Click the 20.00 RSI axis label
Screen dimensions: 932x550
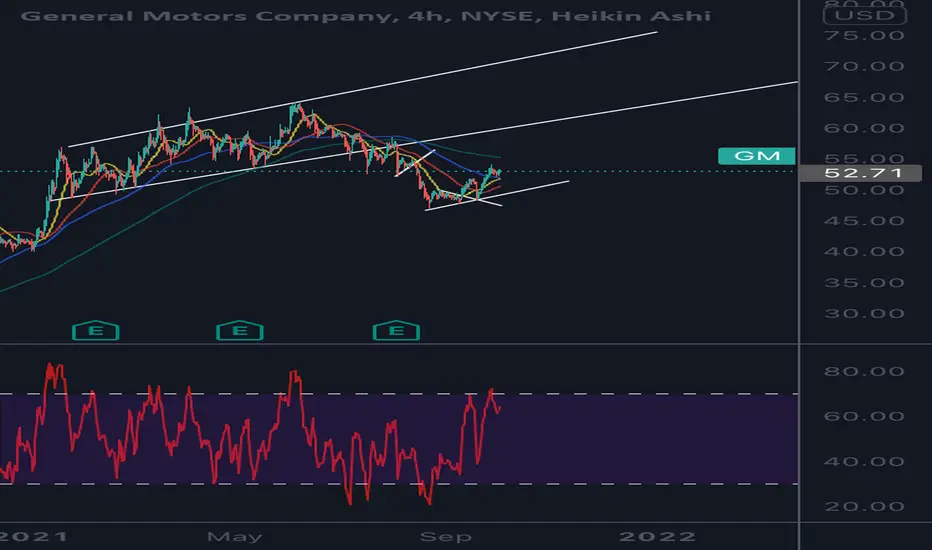[864, 507]
